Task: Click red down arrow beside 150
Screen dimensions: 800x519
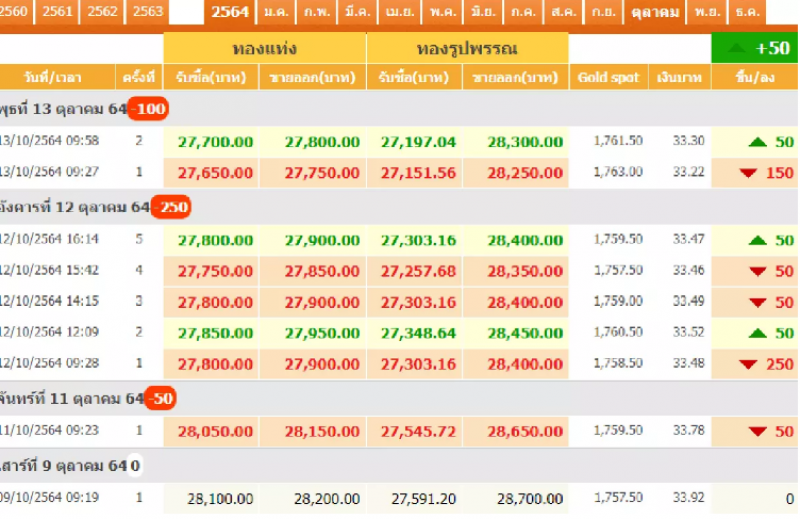Action: [747, 173]
